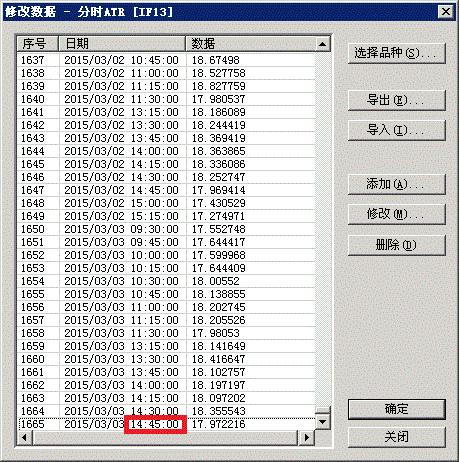
Task: Select row number 1656
Action: (x=33, y=307)
